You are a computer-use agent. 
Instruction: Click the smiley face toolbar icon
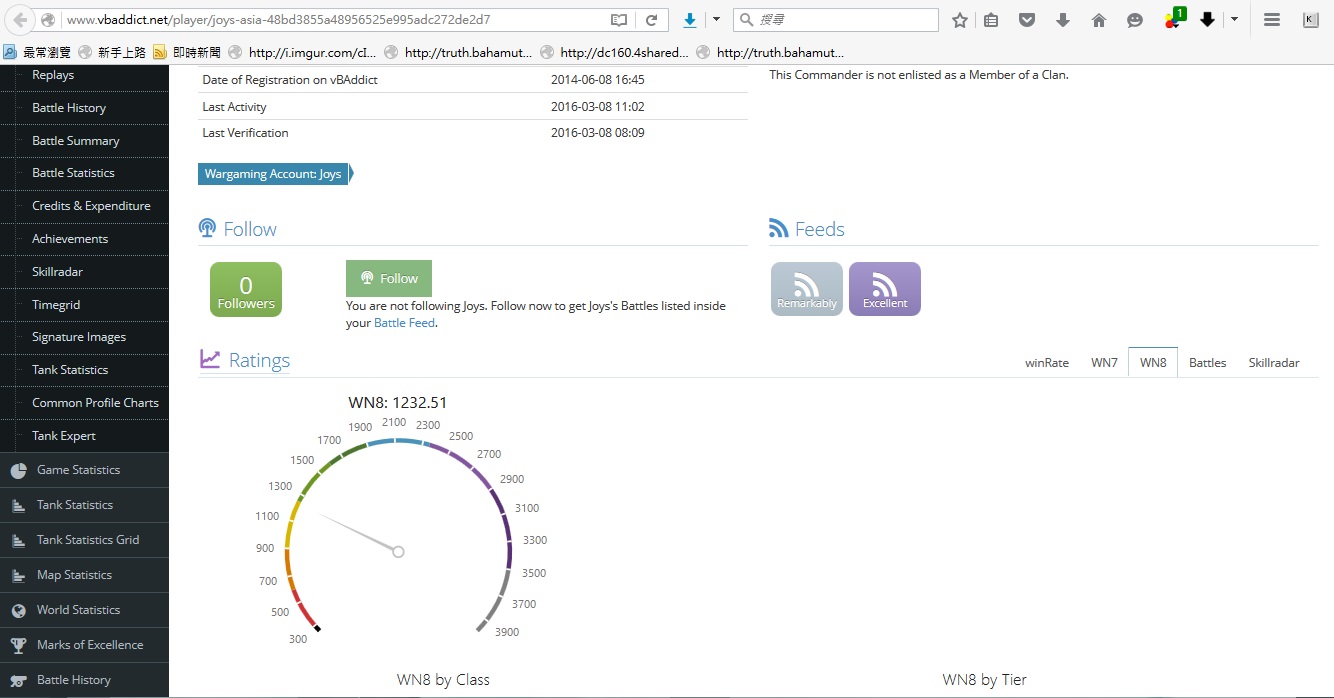pyautogui.click(x=1134, y=20)
